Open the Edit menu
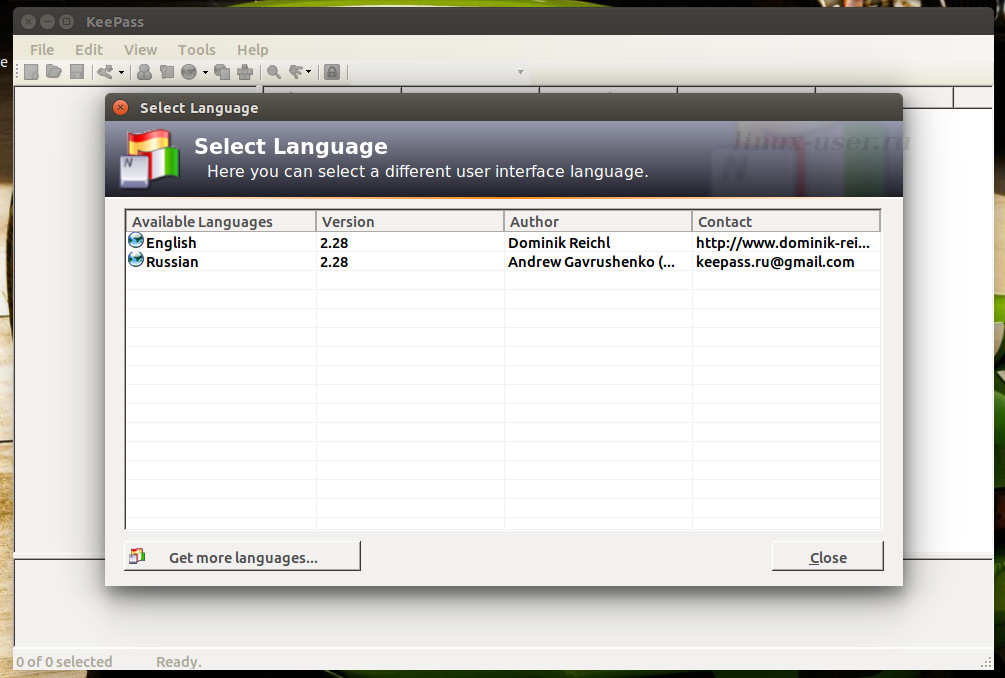 tap(88, 49)
